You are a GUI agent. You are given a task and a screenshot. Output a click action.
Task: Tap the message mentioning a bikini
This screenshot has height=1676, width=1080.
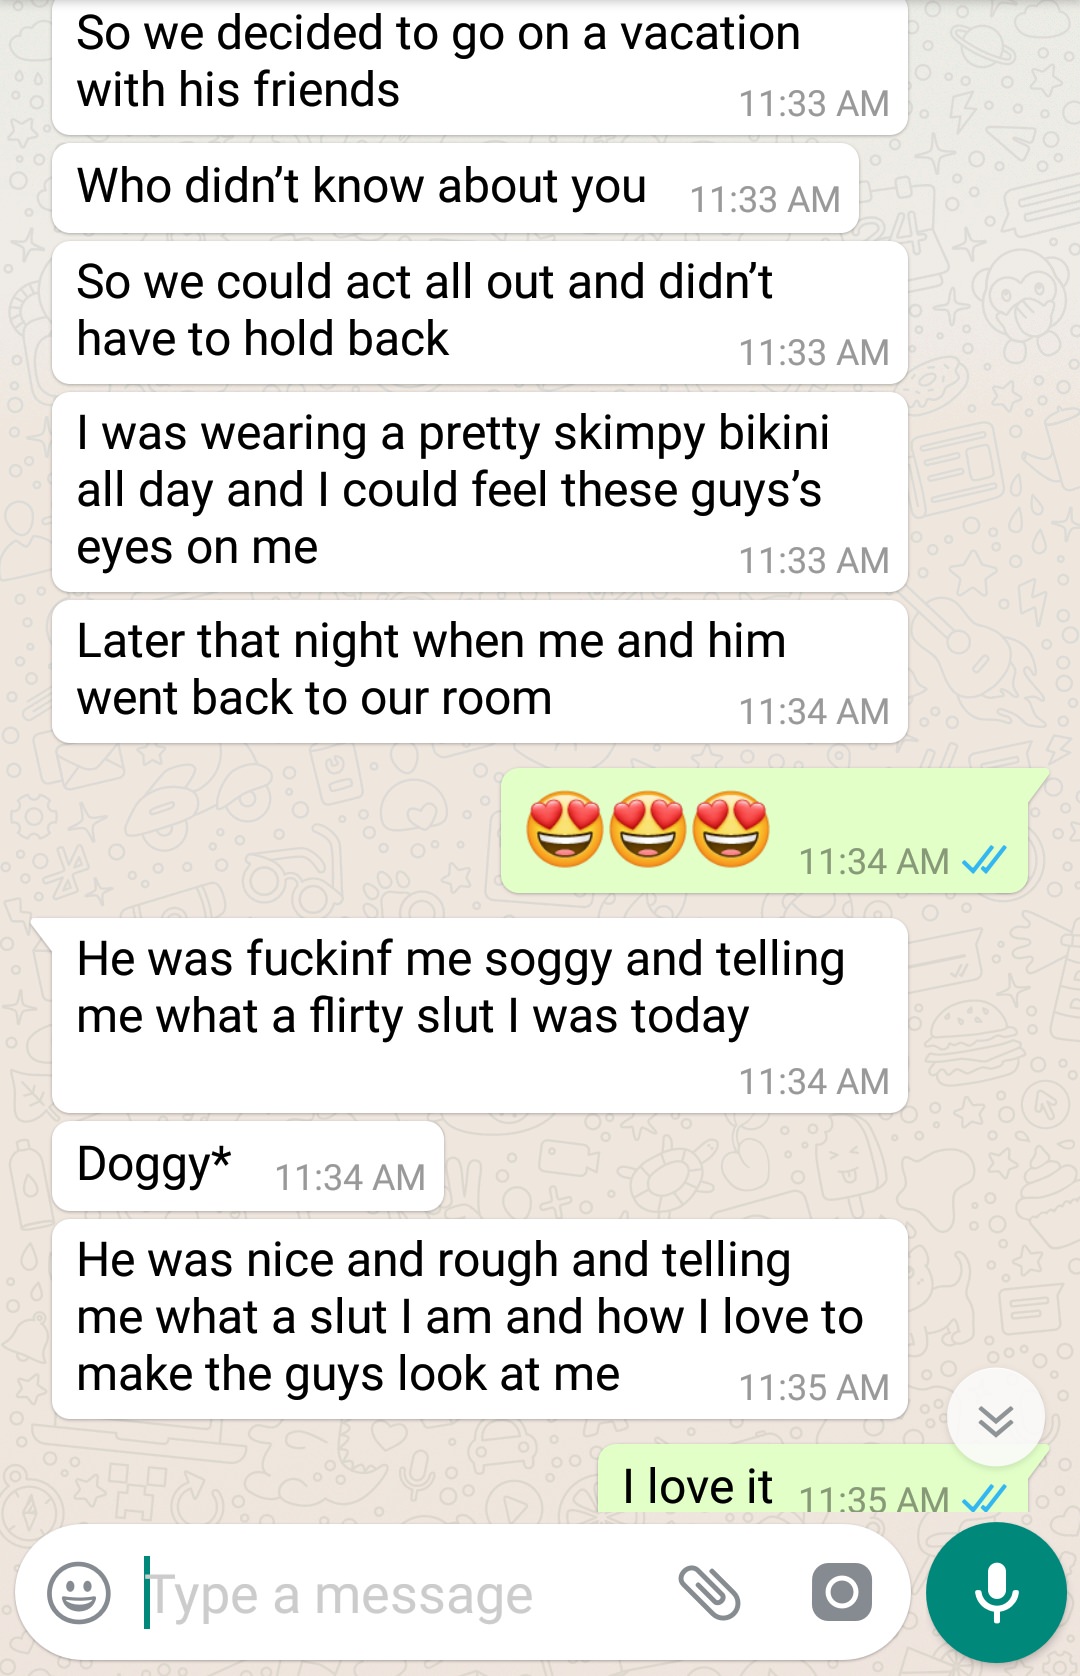click(480, 492)
